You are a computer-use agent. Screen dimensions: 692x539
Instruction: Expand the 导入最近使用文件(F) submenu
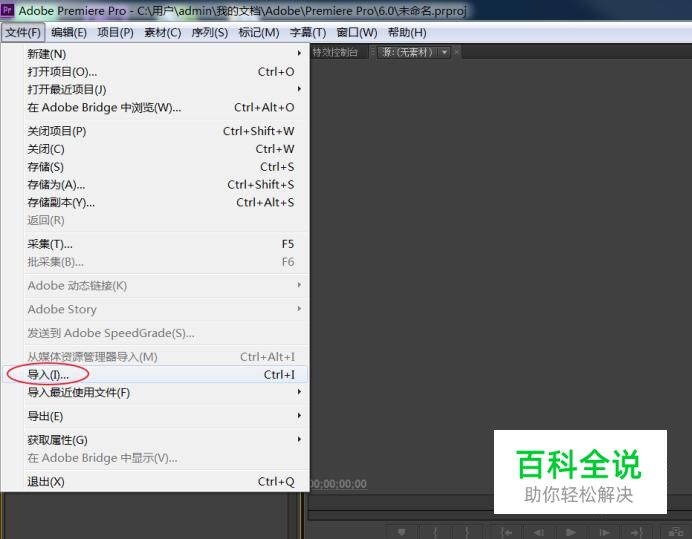299,392
